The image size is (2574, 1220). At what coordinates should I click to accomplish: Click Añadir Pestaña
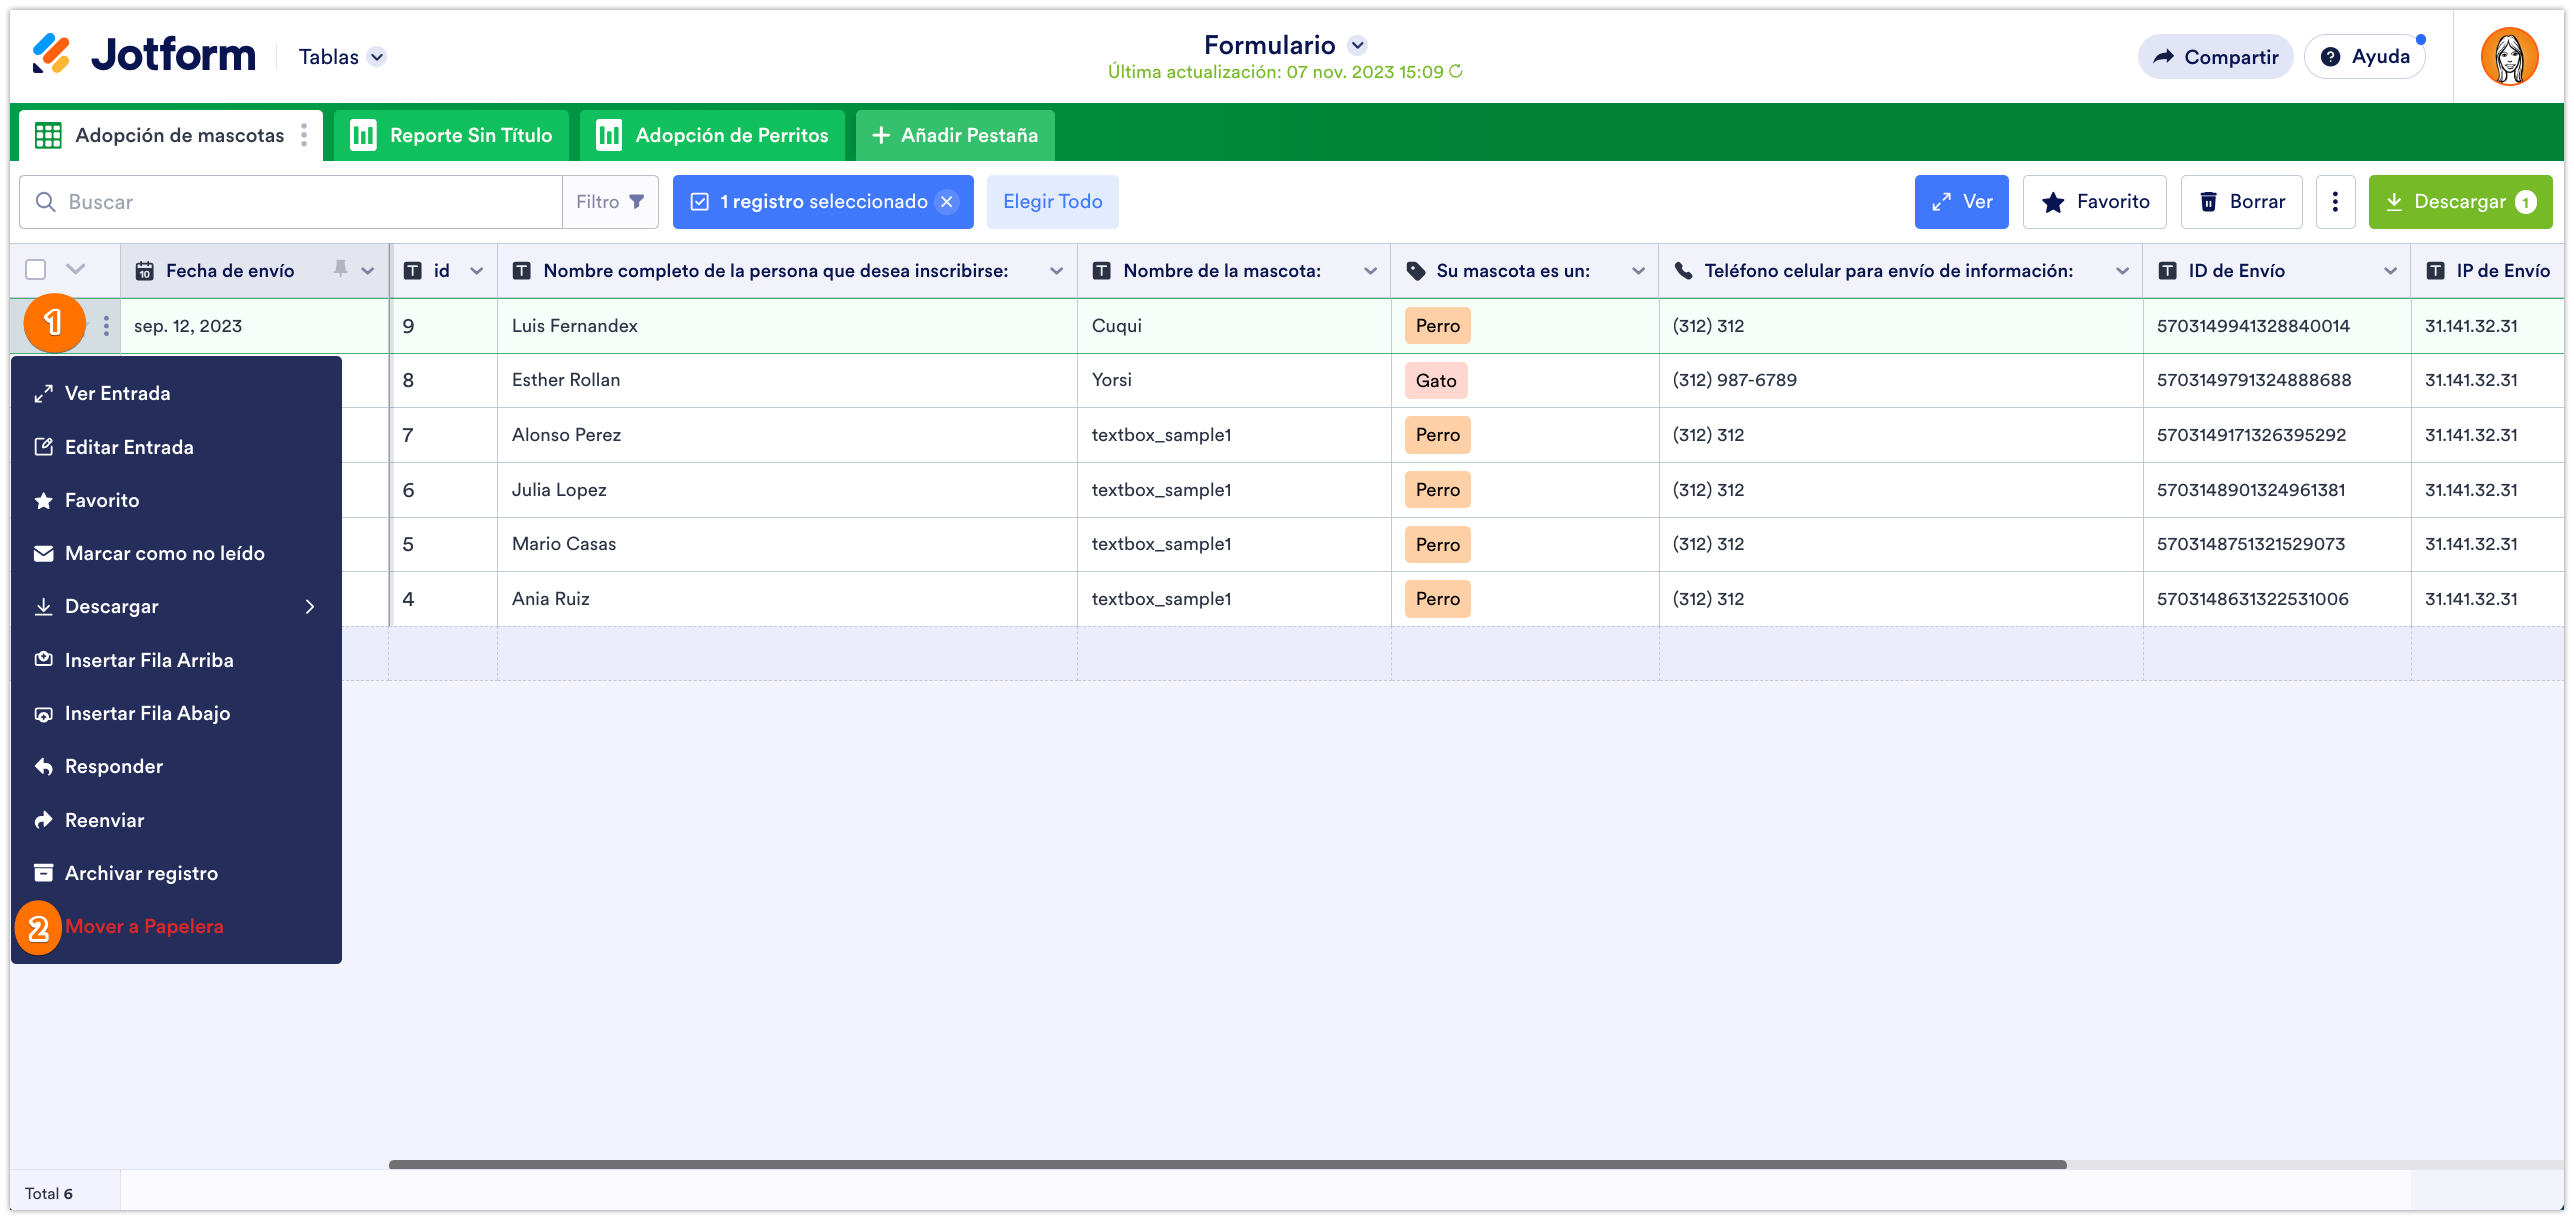[955, 135]
